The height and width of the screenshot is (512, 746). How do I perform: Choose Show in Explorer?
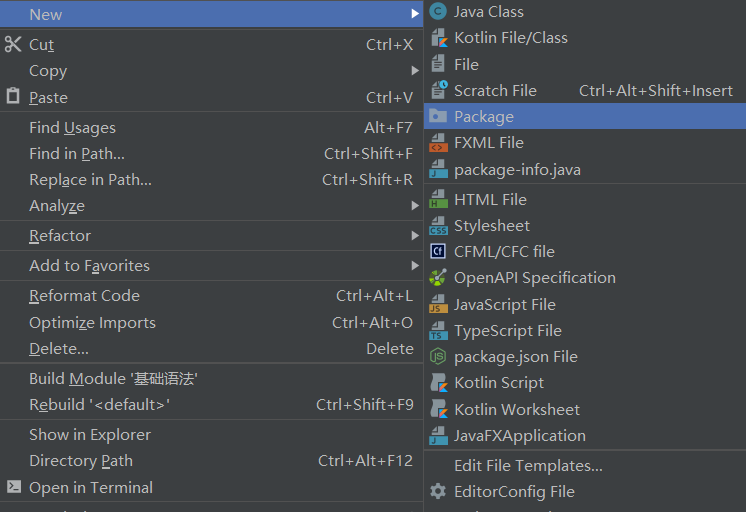tap(211, 435)
